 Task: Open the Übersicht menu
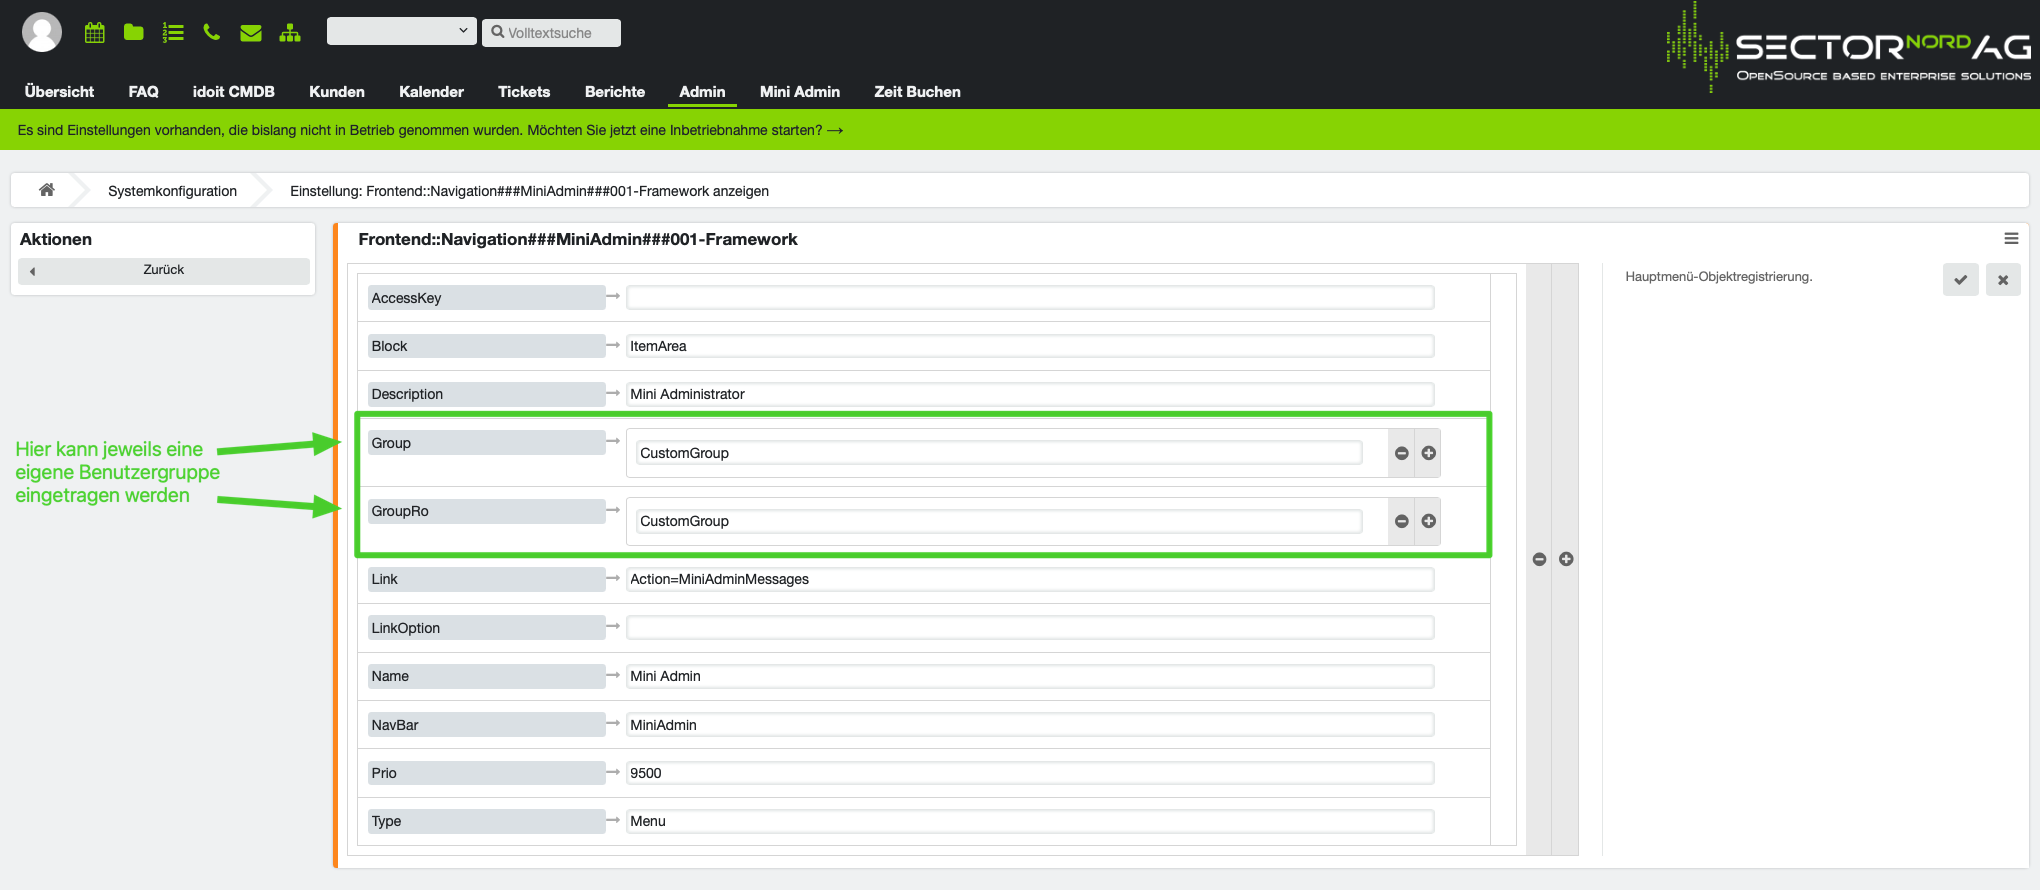(x=59, y=91)
